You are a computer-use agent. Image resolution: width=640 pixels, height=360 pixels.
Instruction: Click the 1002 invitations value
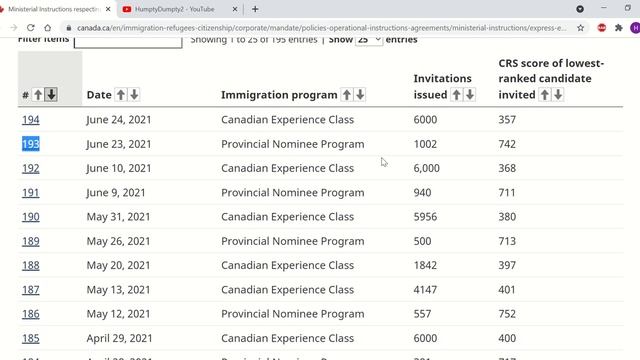pos(425,144)
